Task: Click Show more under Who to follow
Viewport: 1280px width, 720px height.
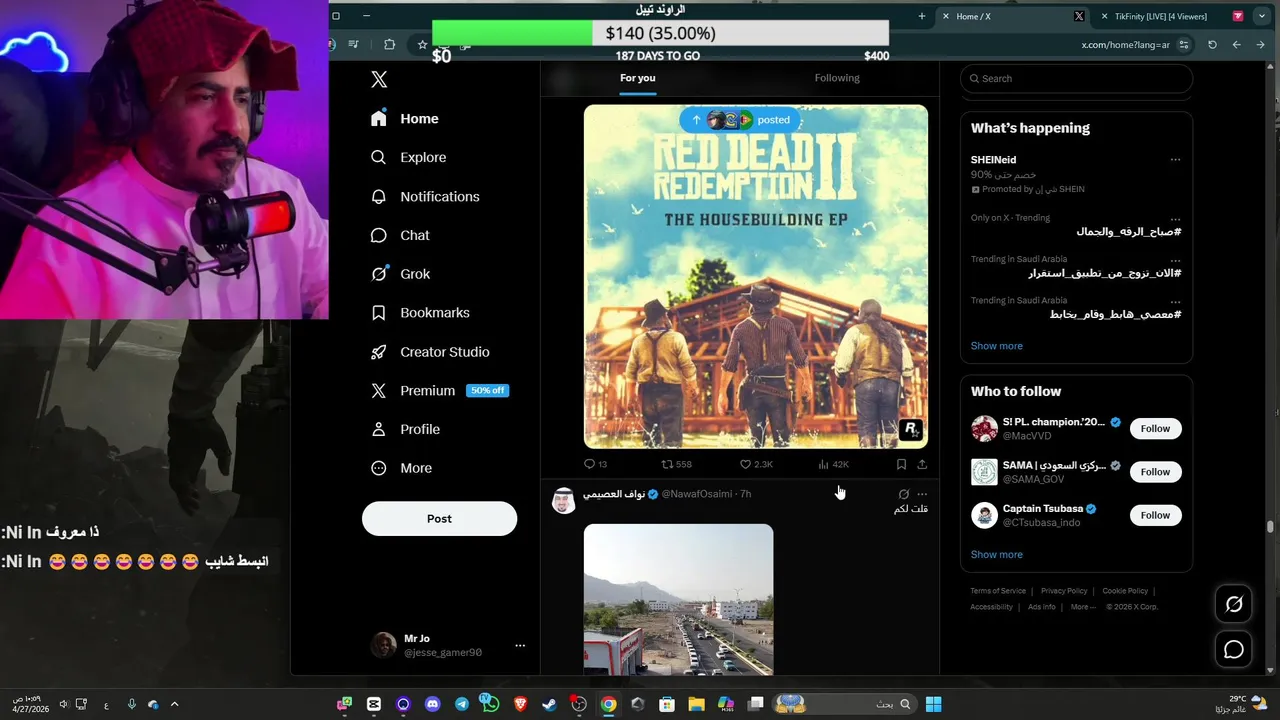Action: click(996, 555)
